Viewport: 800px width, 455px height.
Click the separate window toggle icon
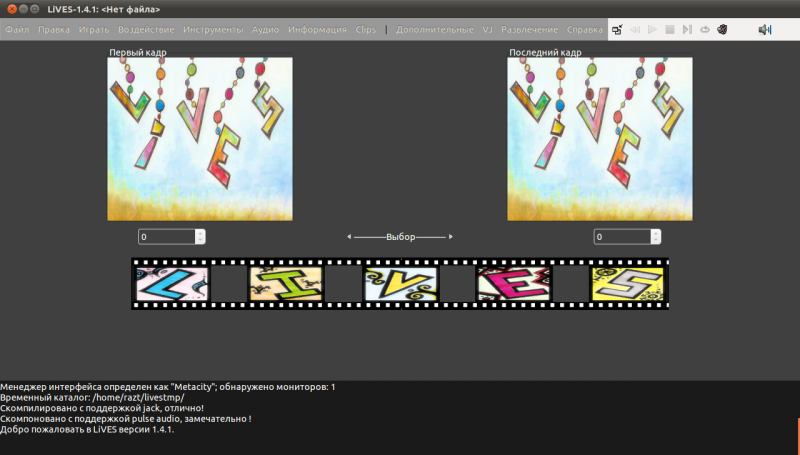617,30
